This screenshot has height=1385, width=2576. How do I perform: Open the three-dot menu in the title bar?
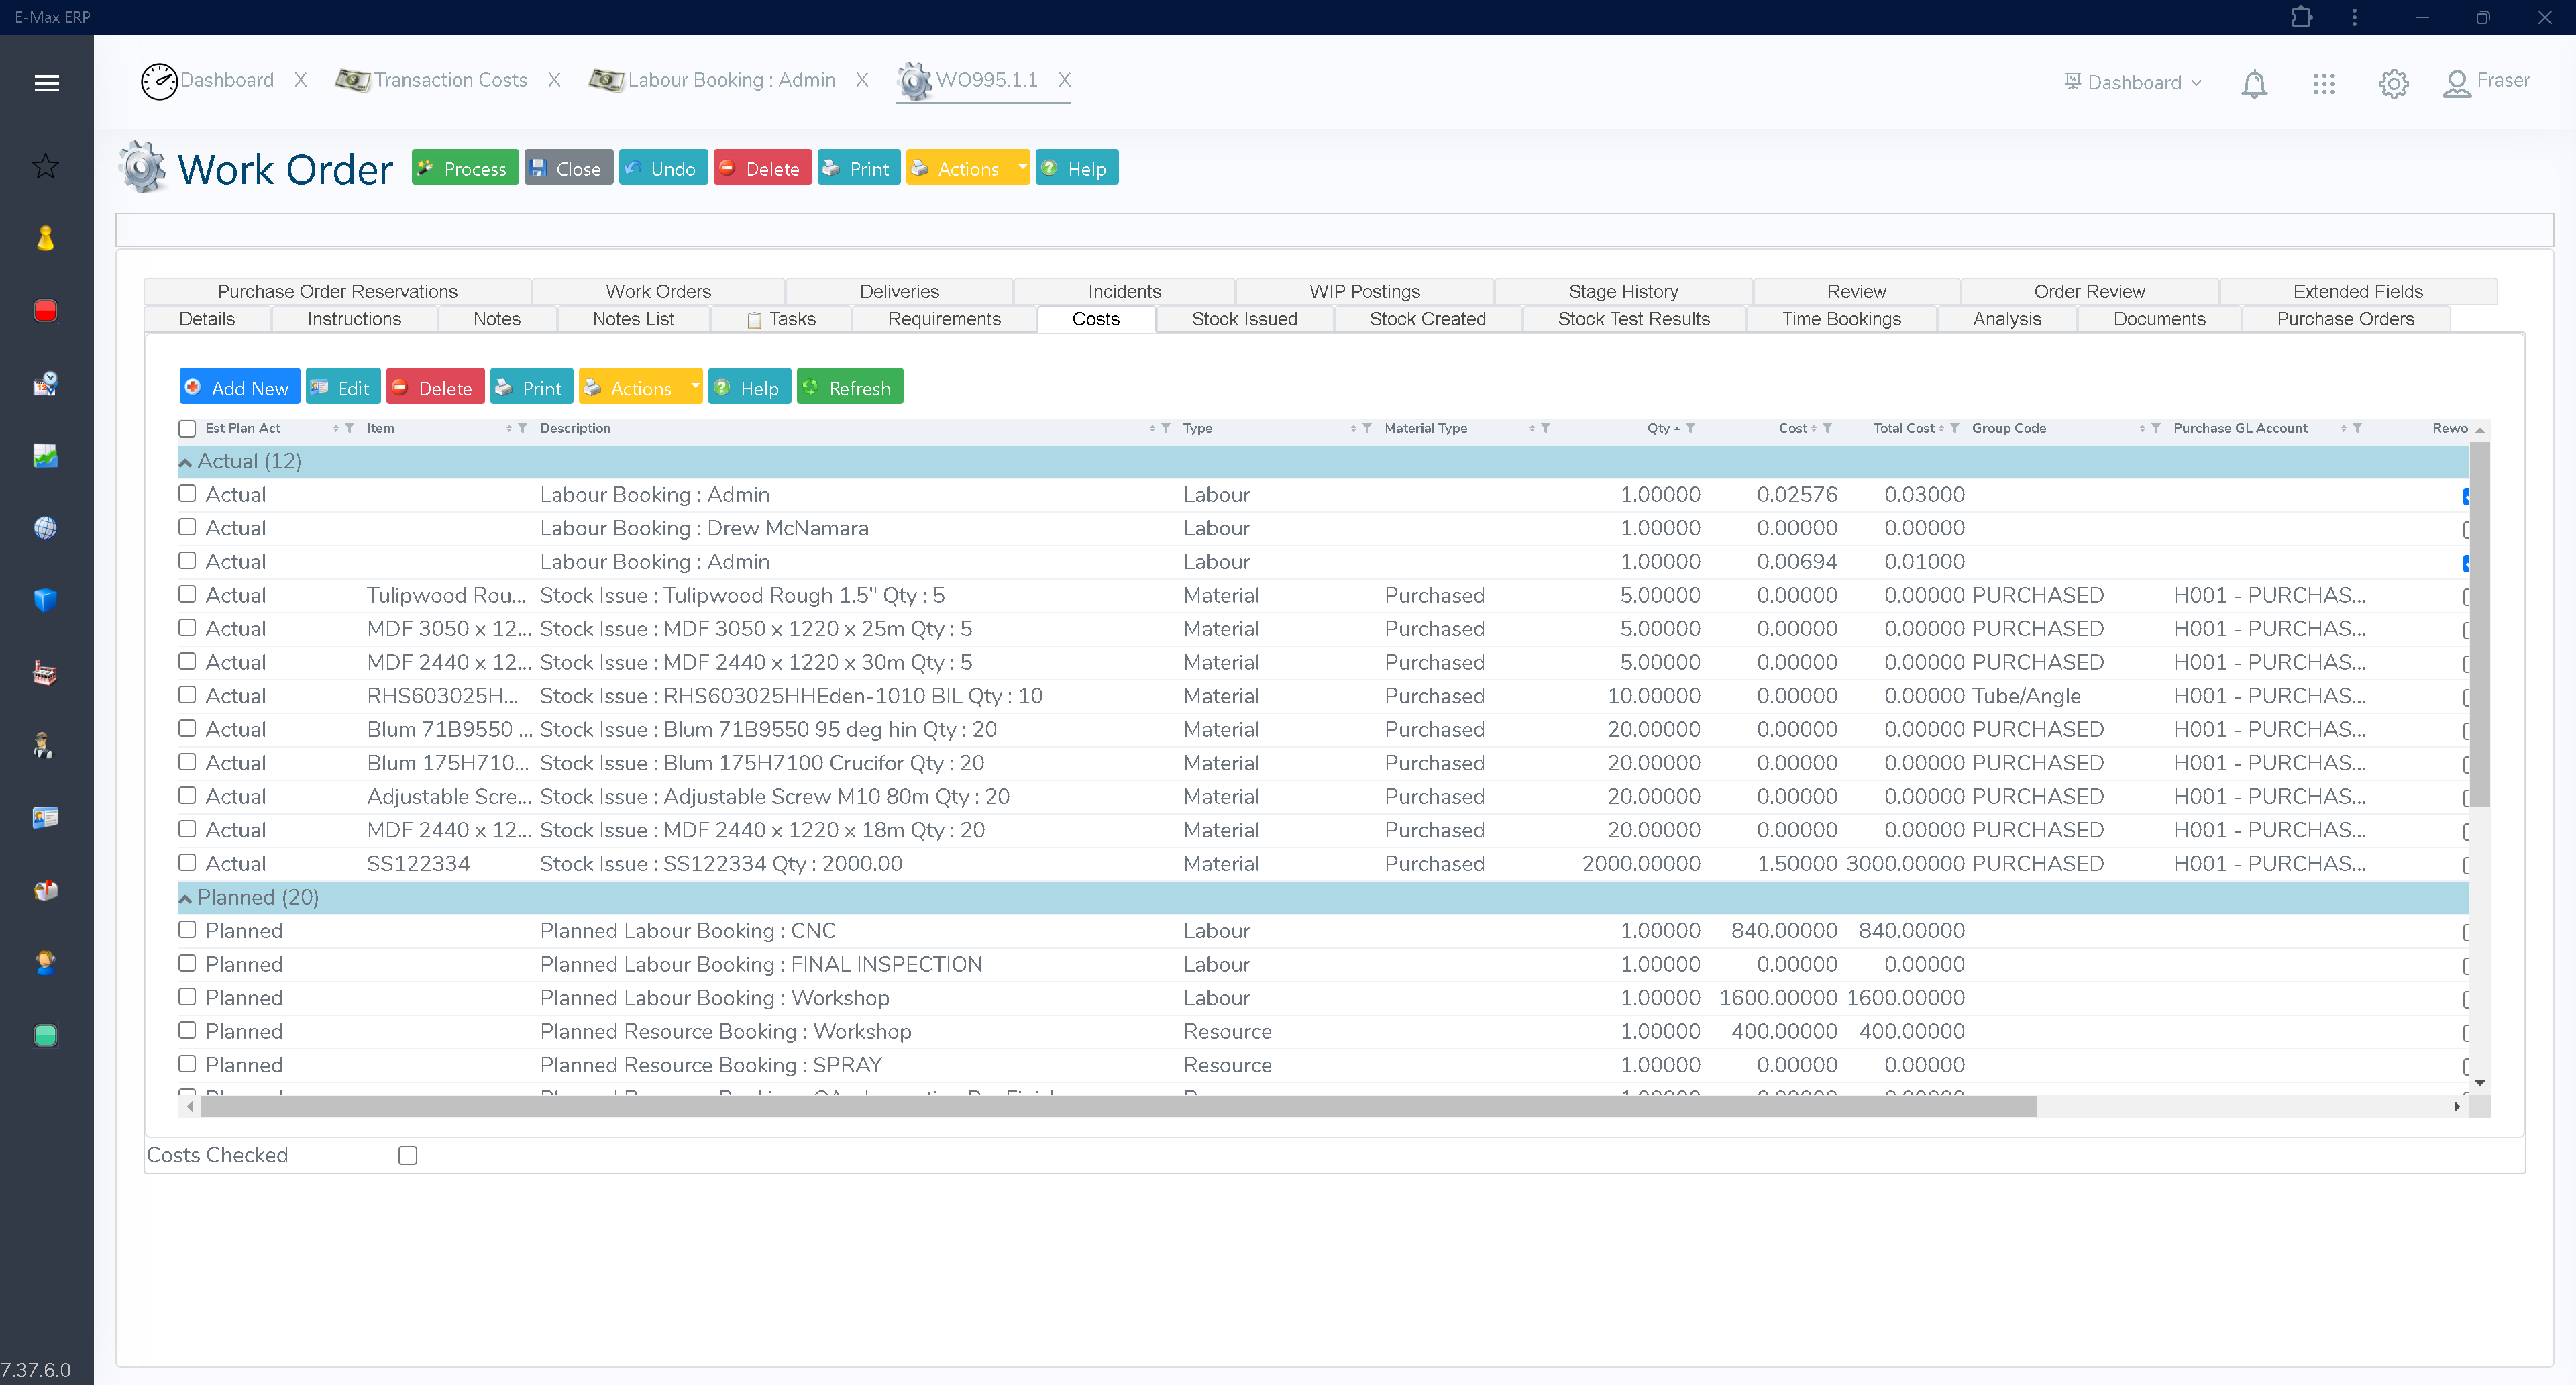pos(2354,17)
